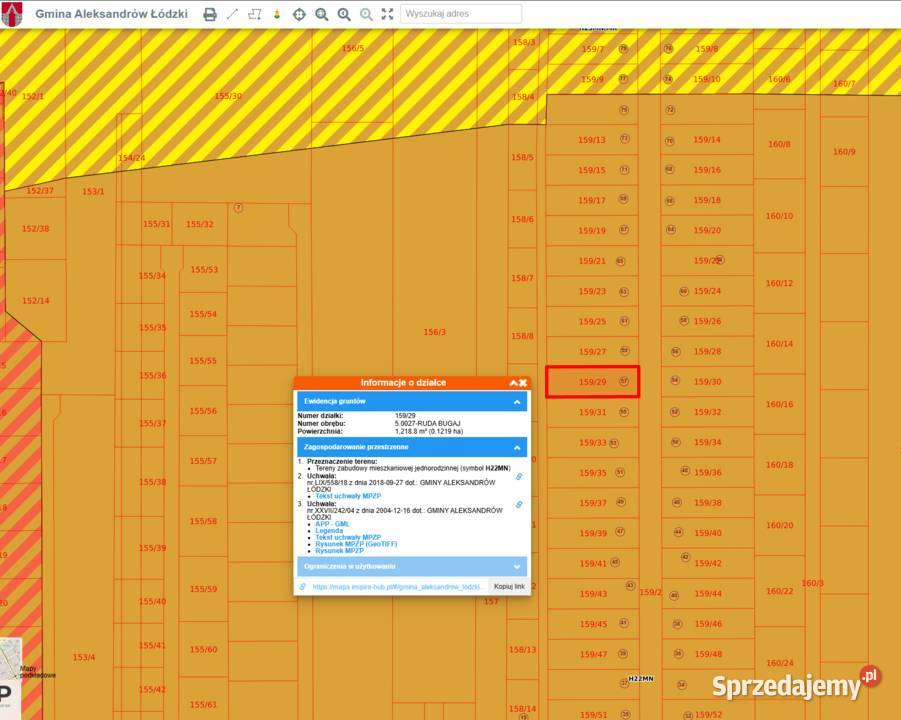The height and width of the screenshot is (720, 901).
Task: Open the APP - GML link
Action: coord(332,524)
